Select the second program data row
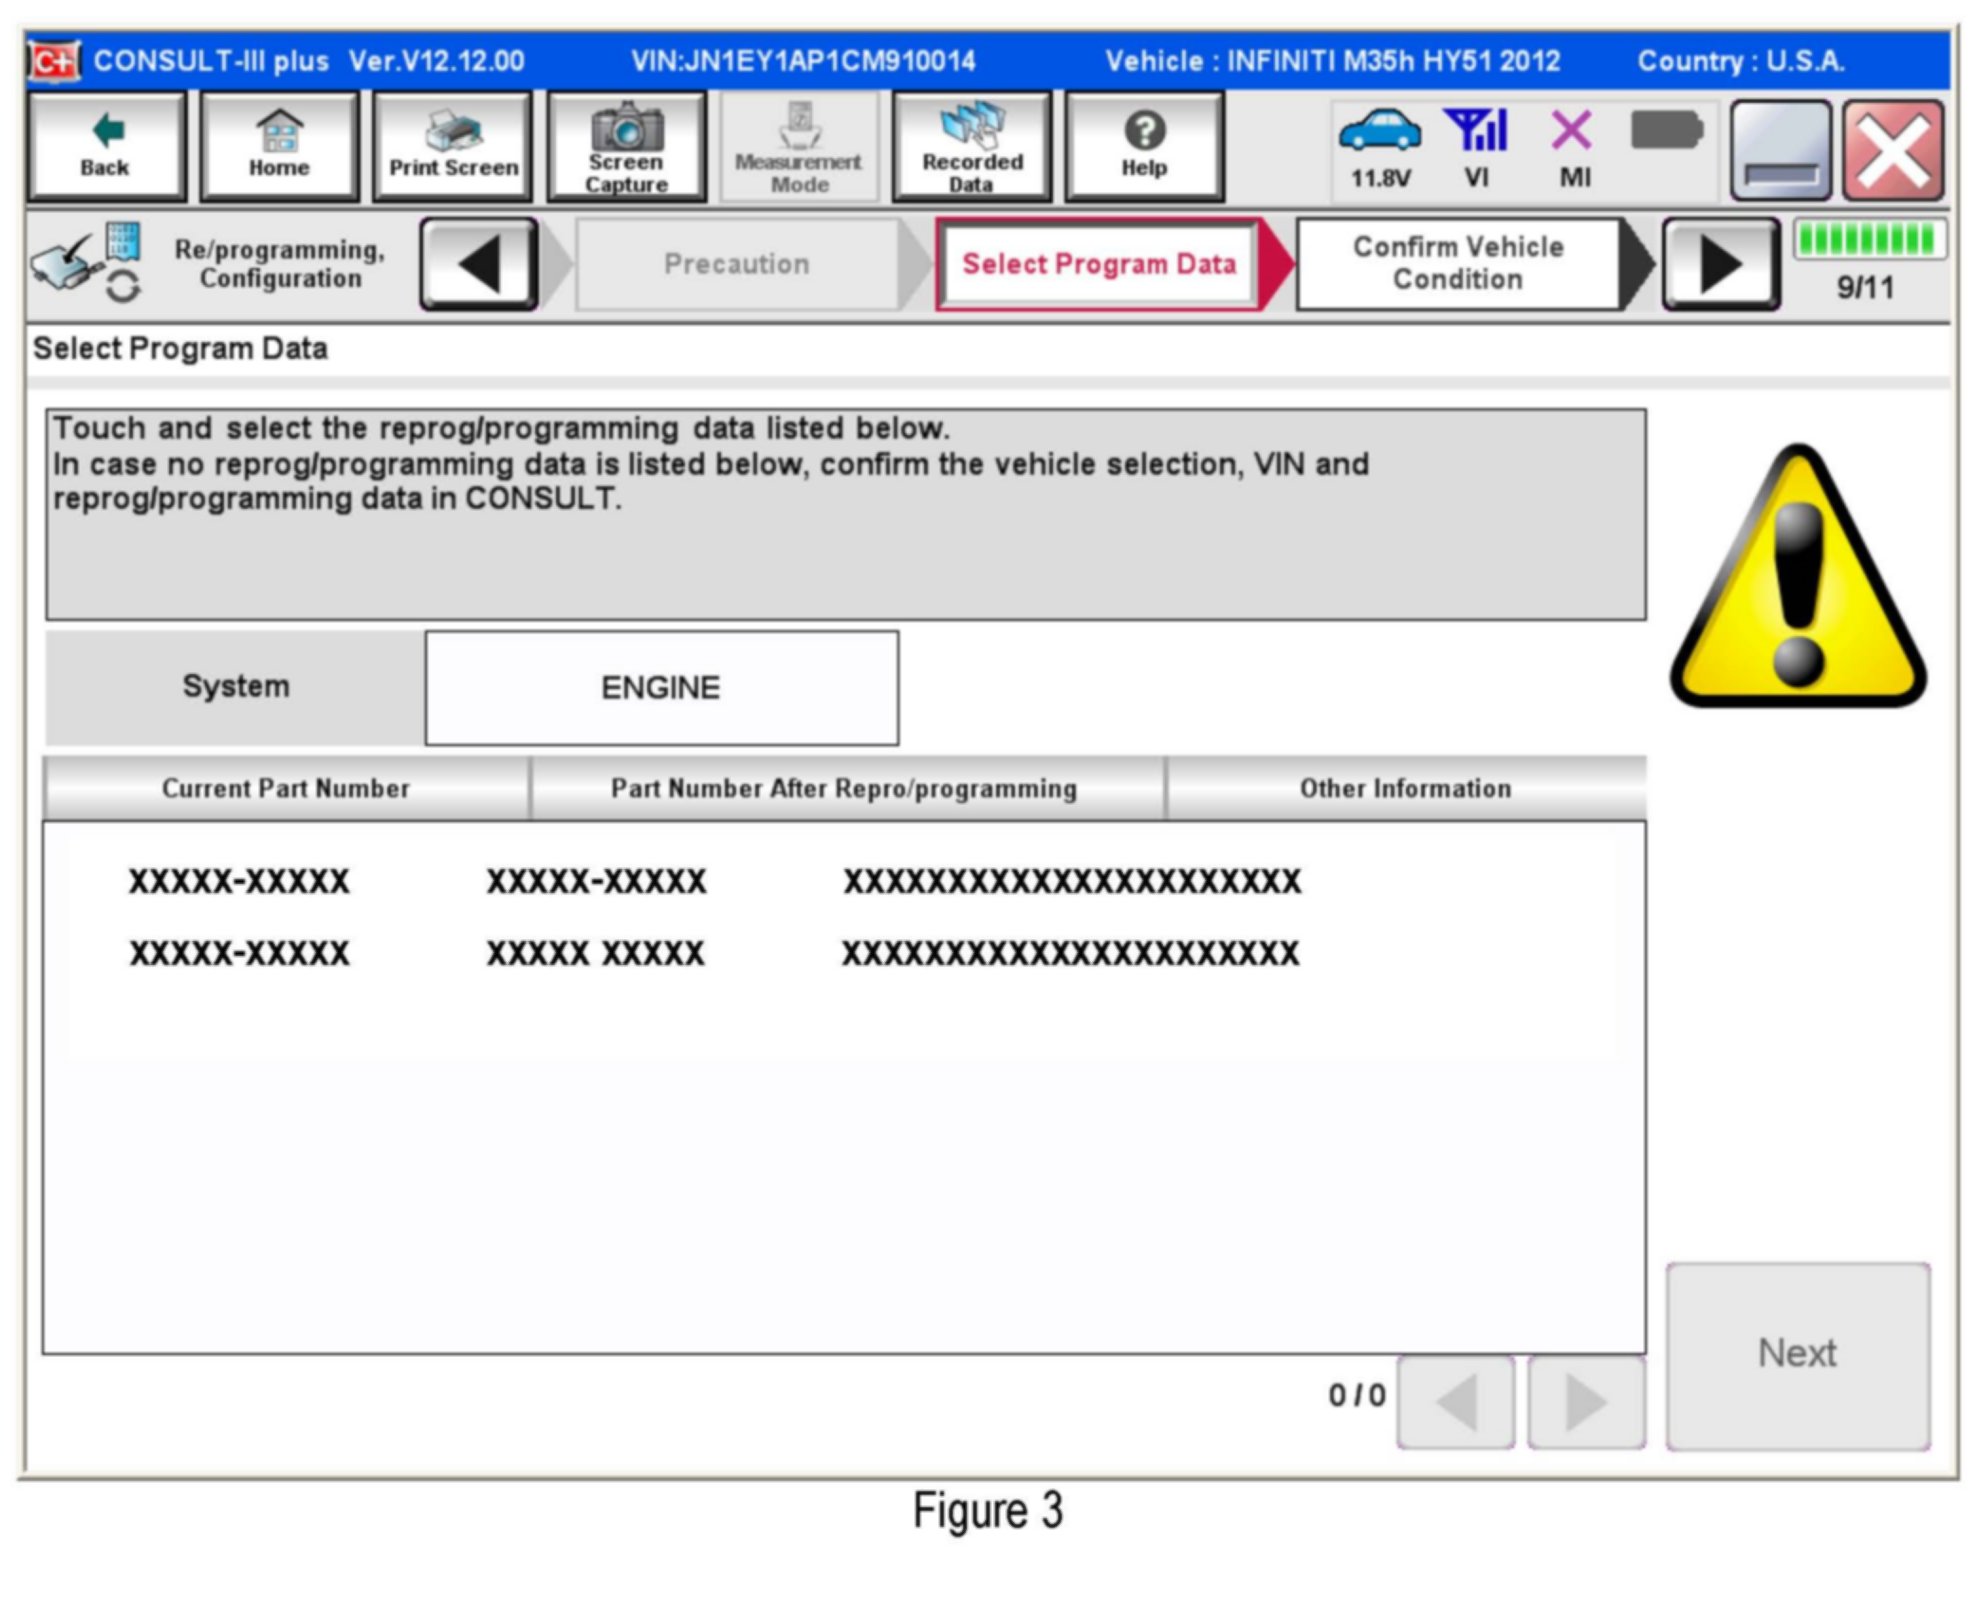Screen dimensions: 1985x1609 pyautogui.click(x=714, y=953)
